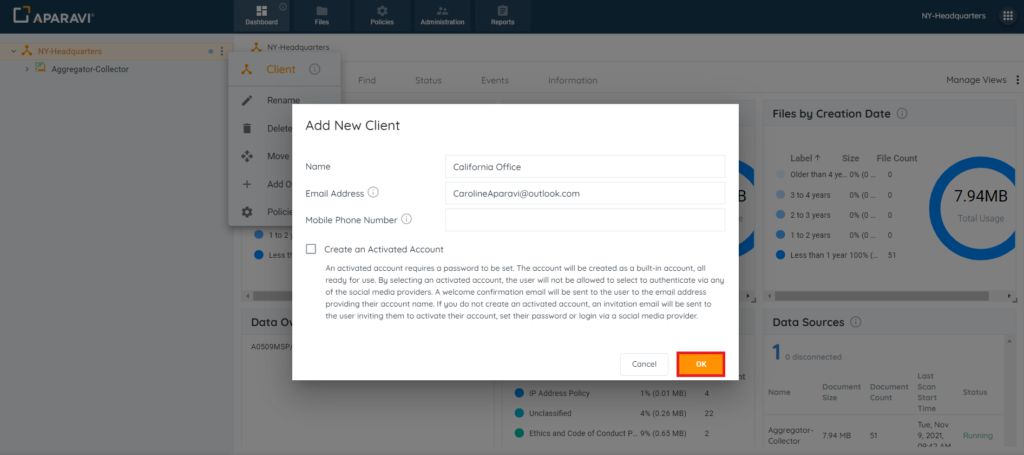Screen dimensions: 1024x455
Task: Click the Mobile Phone Number field
Action: coord(584,219)
